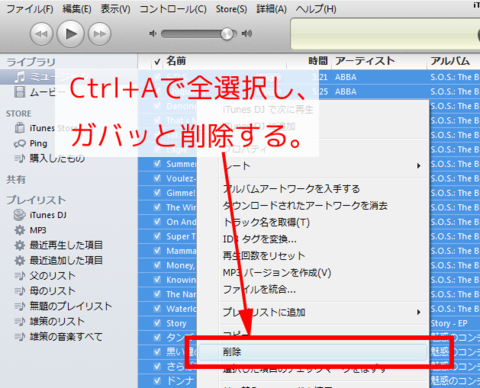This screenshot has height=388, width=480.
Task: Uncheck the Super T track checkbox
Action: (157, 236)
